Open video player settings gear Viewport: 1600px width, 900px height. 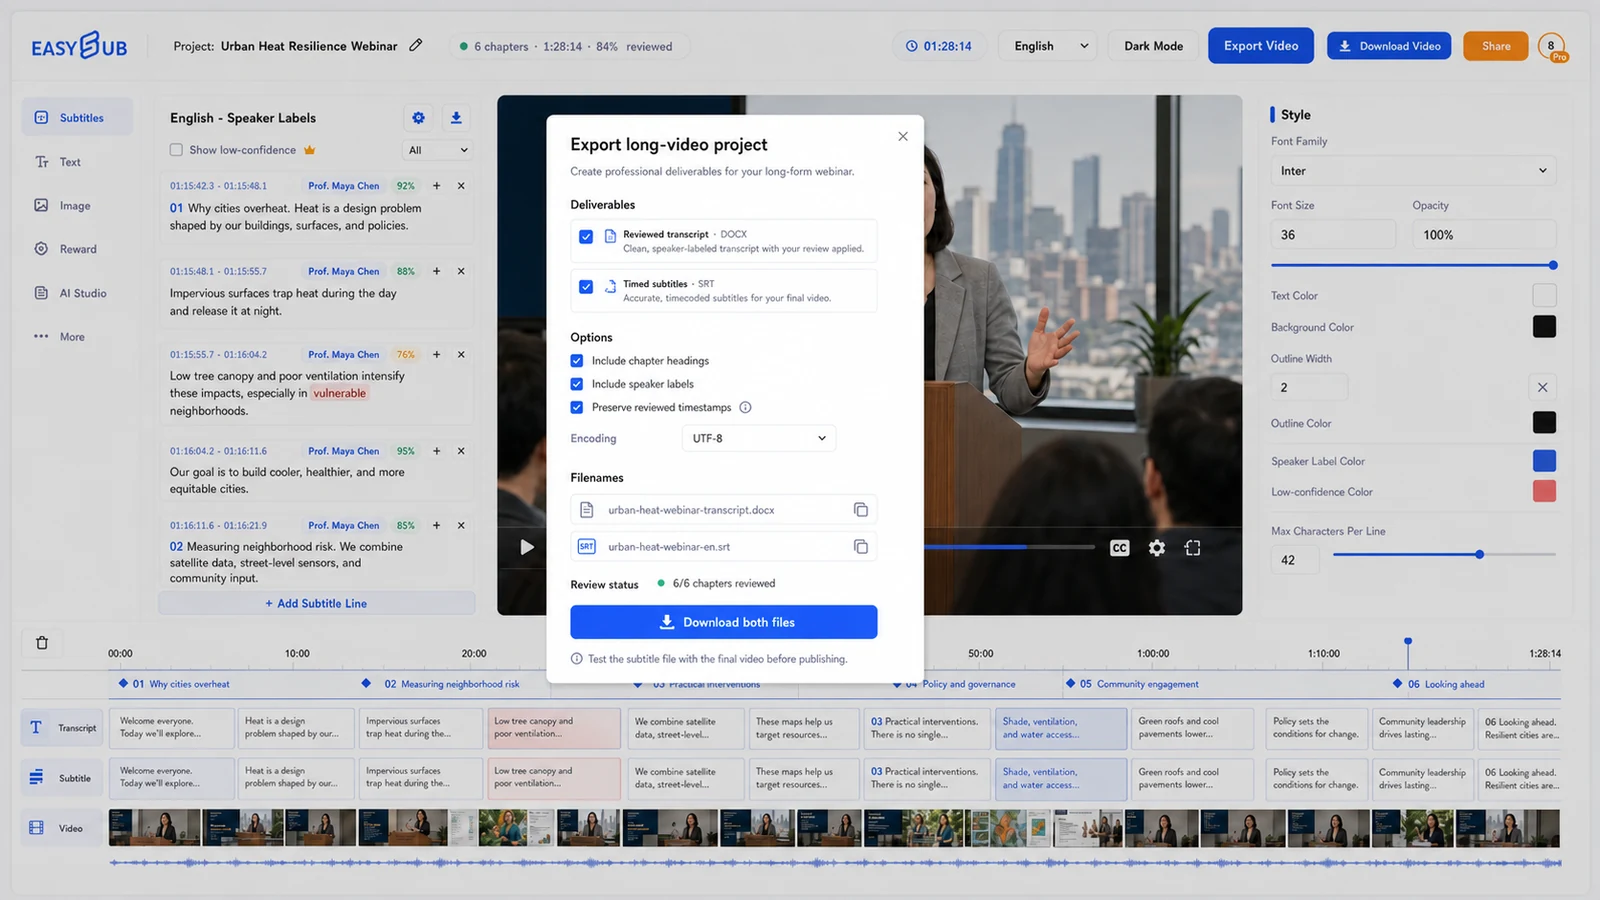(1157, 548)
